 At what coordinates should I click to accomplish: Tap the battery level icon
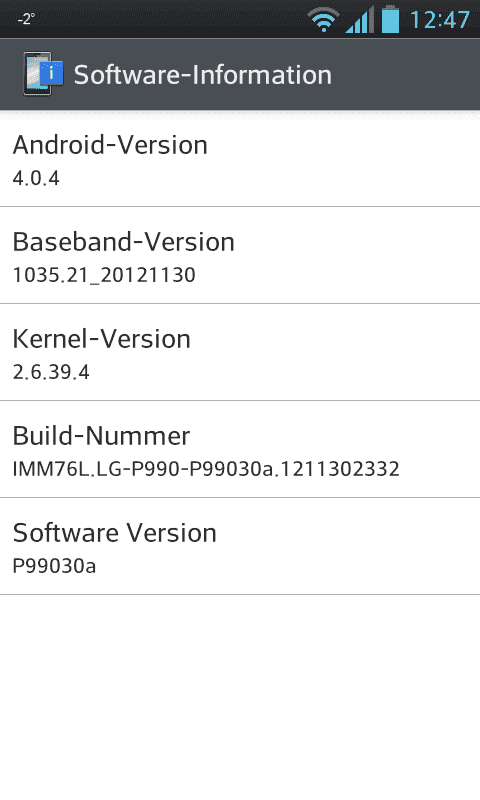click(x=390, y=19)
